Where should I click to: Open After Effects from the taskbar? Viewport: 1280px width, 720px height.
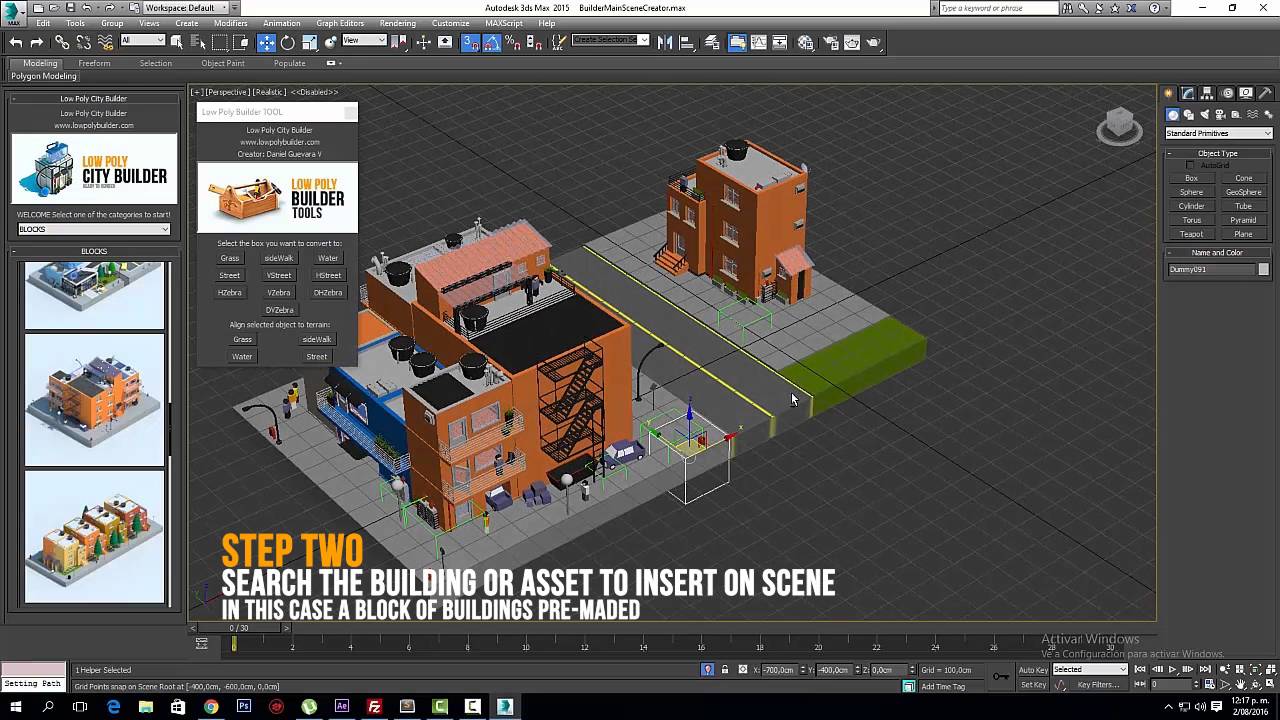click(342, 706)
